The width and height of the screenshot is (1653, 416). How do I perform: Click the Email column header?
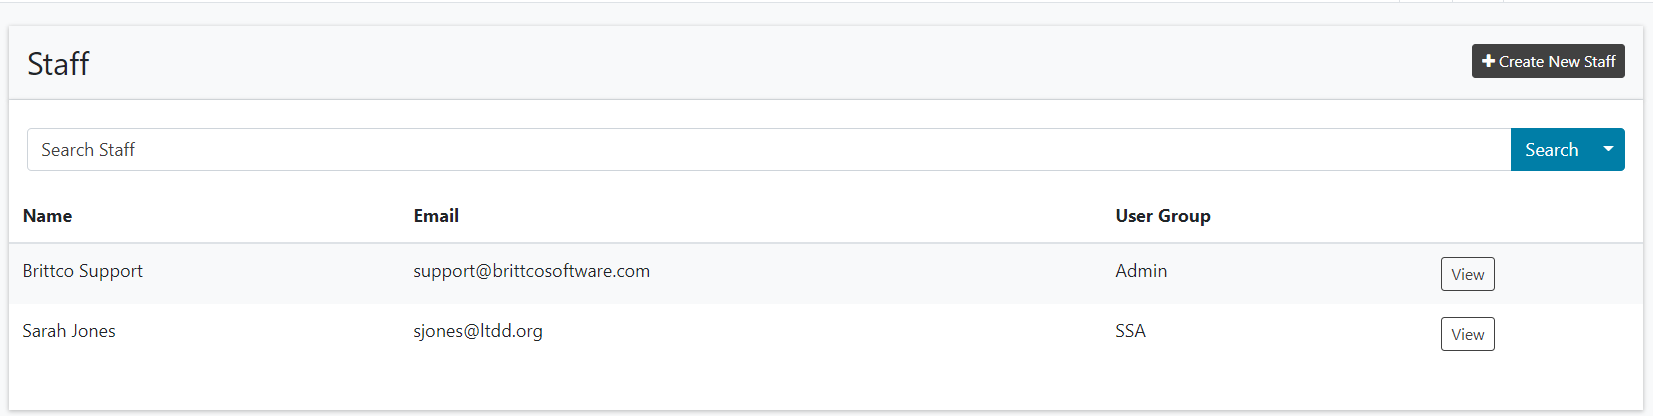436,216
